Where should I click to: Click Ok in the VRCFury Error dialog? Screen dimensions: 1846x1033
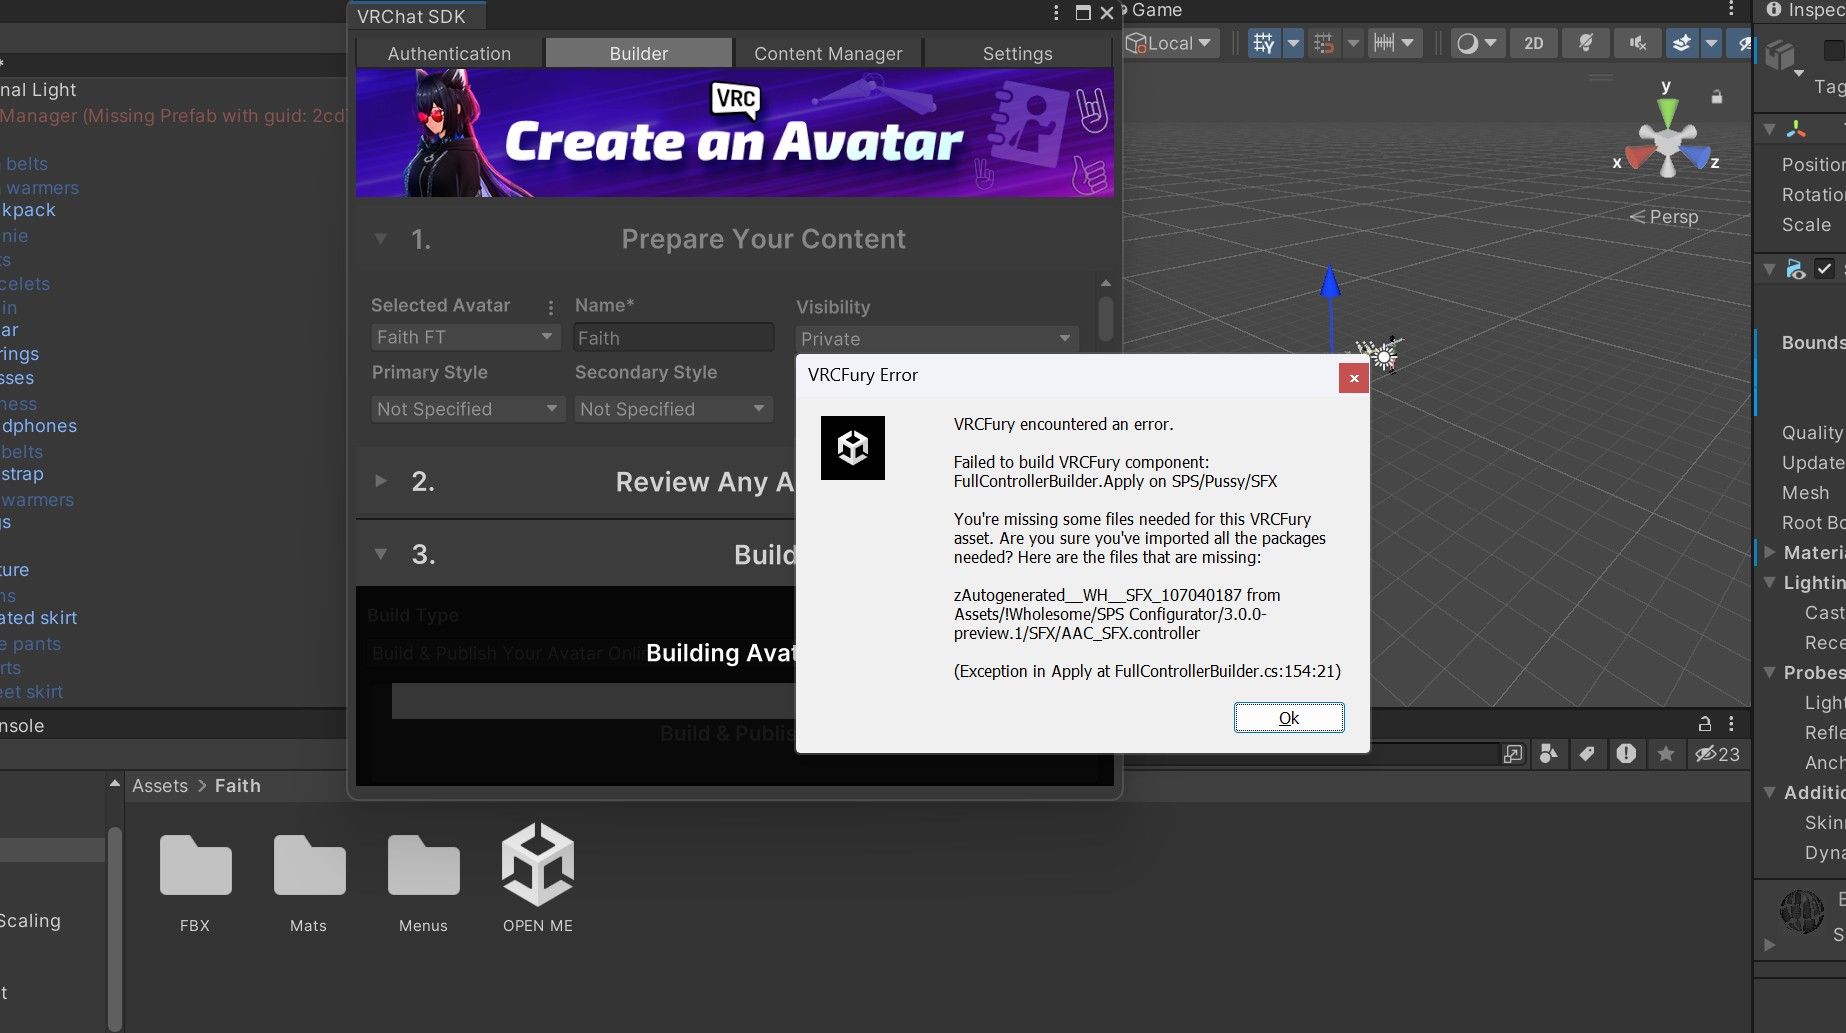point(1289,718)
